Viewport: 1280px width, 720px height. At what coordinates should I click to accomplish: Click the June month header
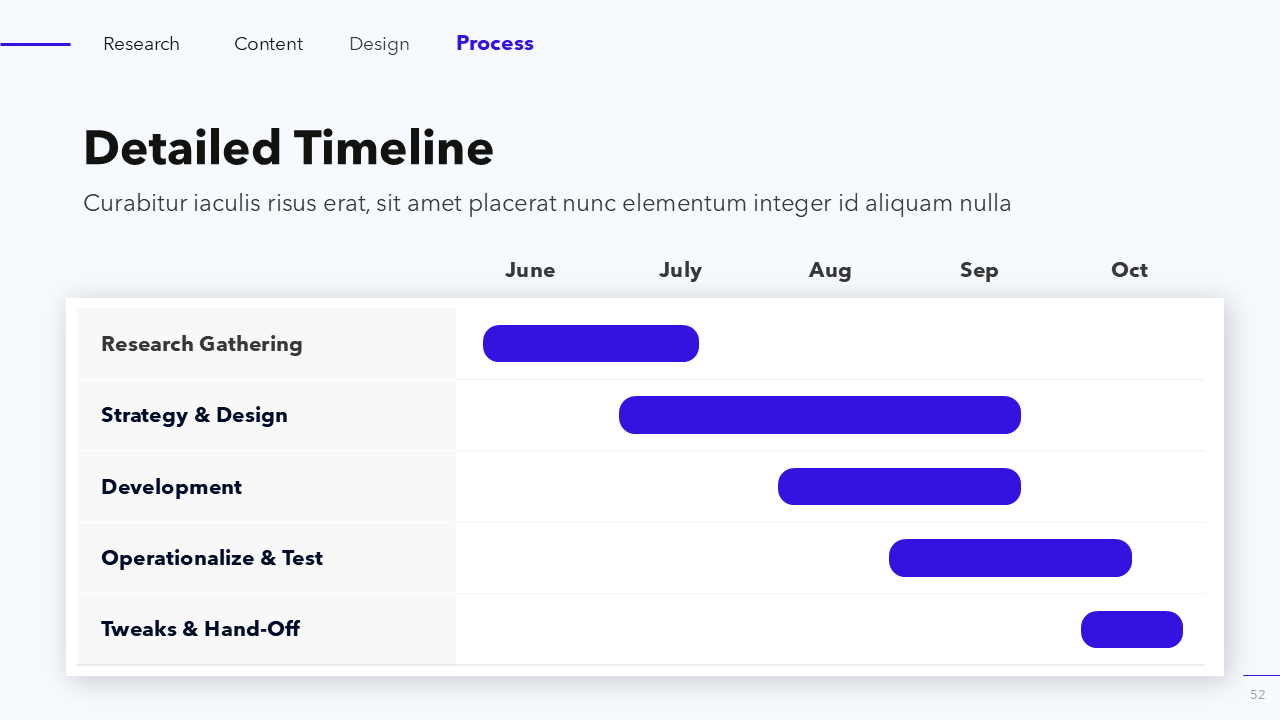(x=530, y=270)
